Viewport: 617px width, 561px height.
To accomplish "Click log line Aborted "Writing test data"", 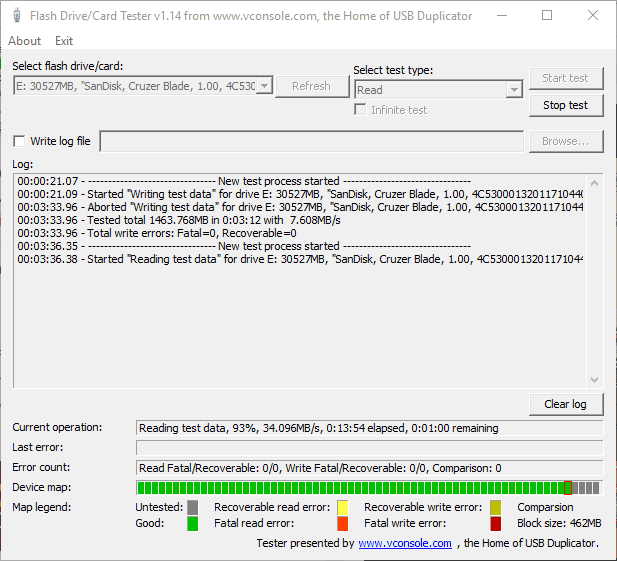I will (300, 207).
